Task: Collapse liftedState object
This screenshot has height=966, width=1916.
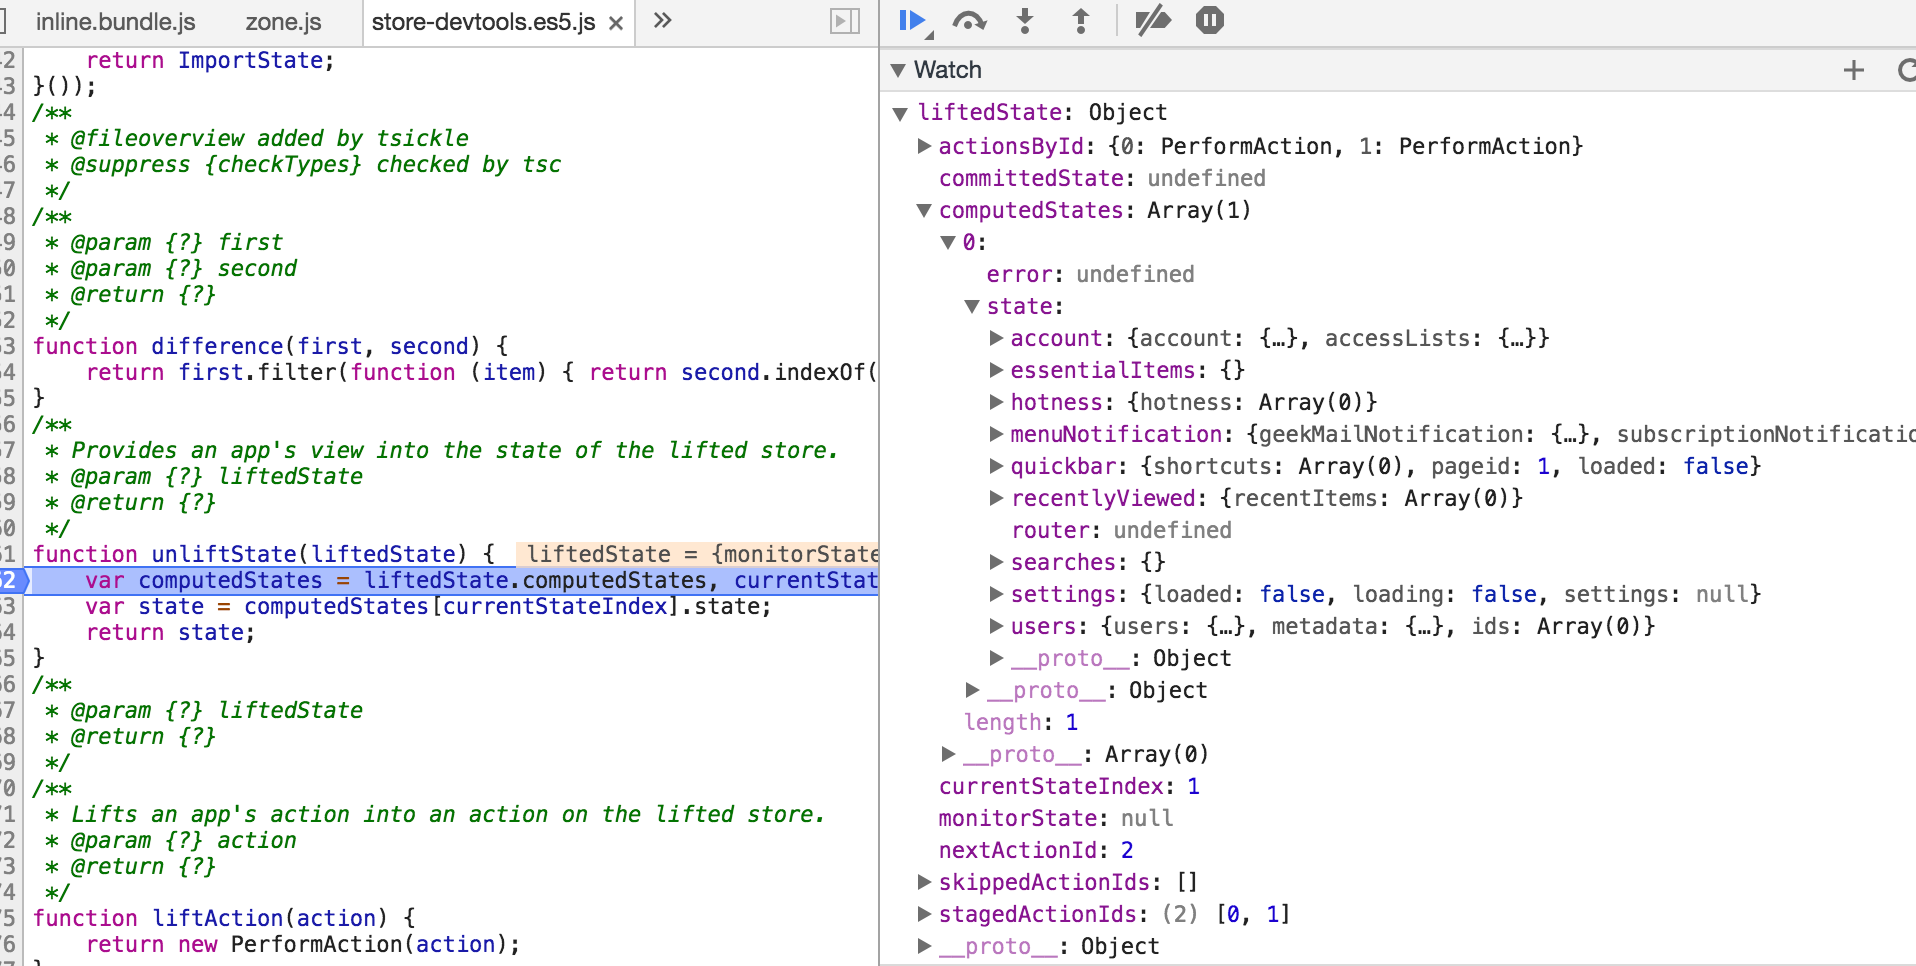Action: click(900, 113)
